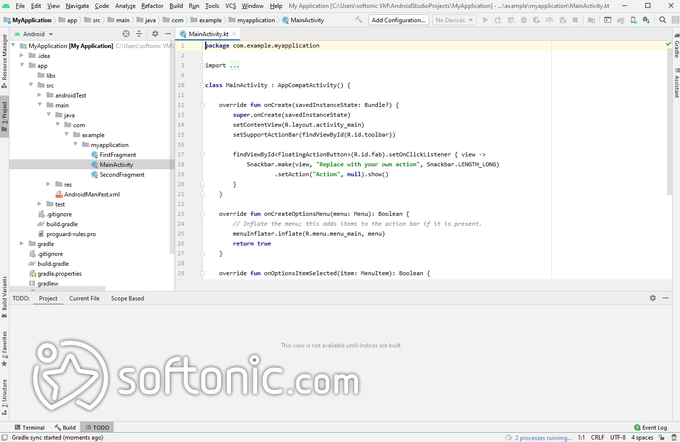Close the MainActivity.kt editor tab
The image size is (680, 442).
(234, 34)
